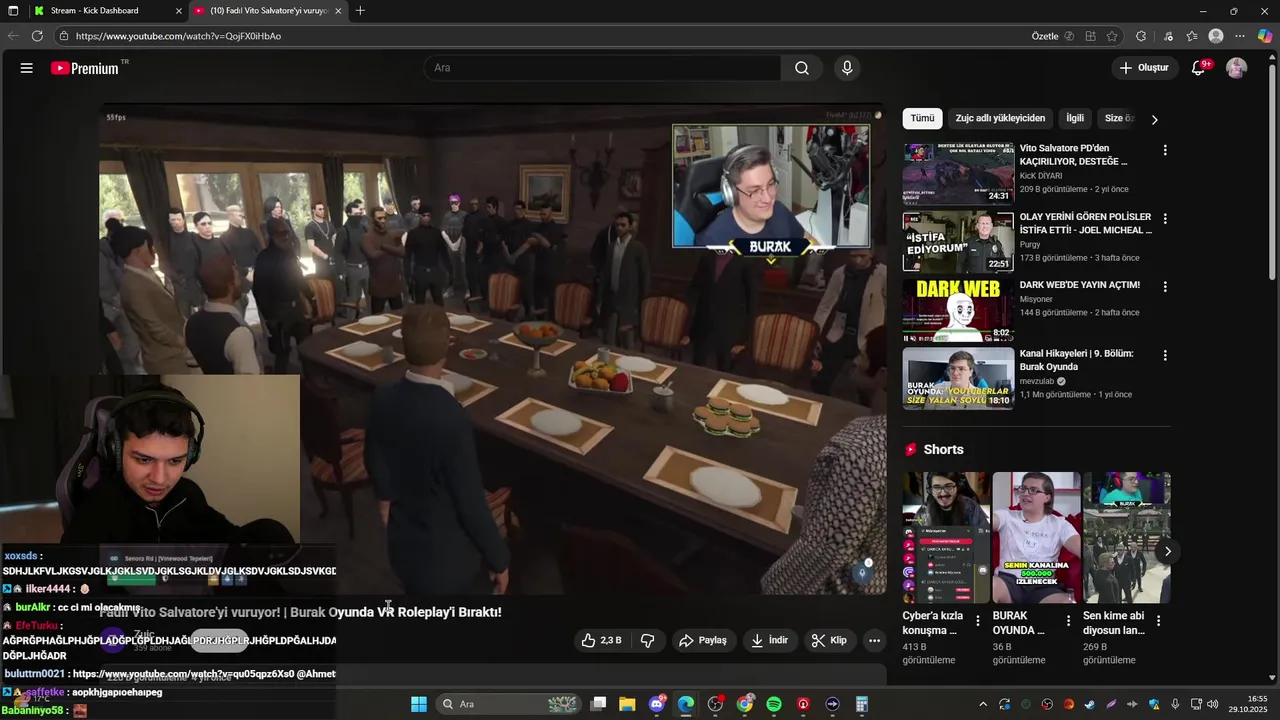Open options for OLAY YERİNİ GÖREN video
The width and height of the screenshot is (1280, 720).
click(1165, 218)
